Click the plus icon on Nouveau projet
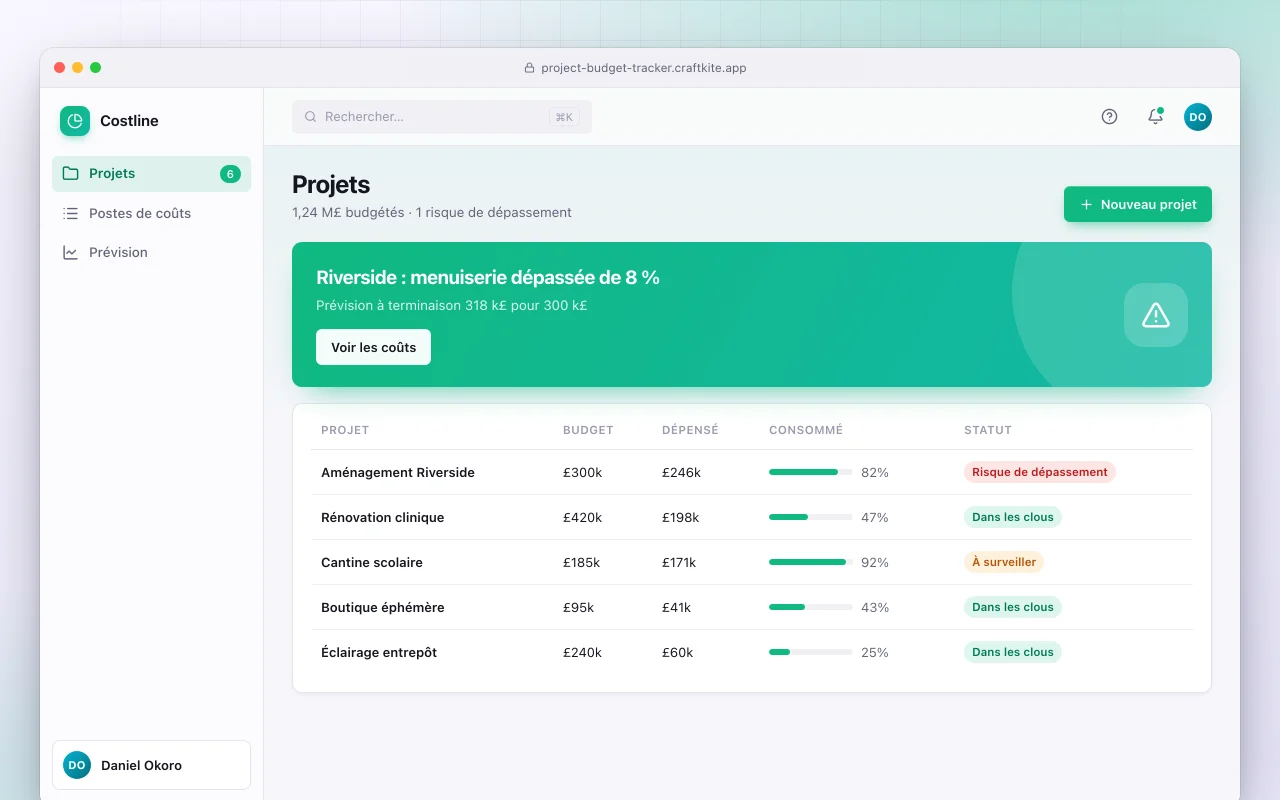The height and width of the screenshot is (800, 1280). pyautogui.click(x=1086, y=204)
